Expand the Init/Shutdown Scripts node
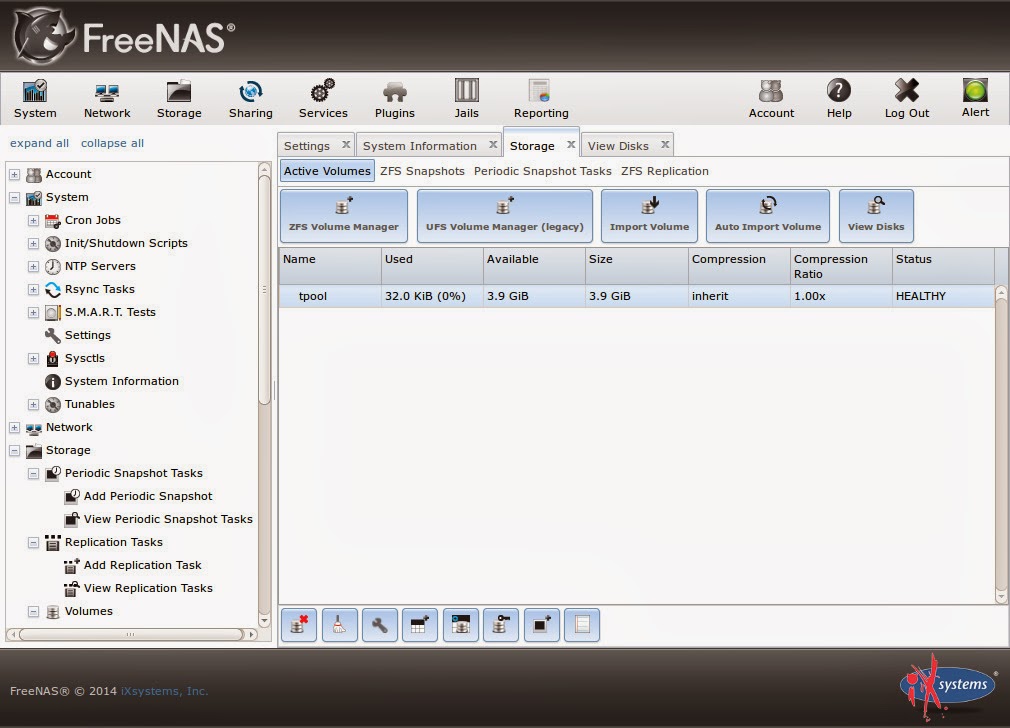This screenshot has width=1010, height=728. 33,244
